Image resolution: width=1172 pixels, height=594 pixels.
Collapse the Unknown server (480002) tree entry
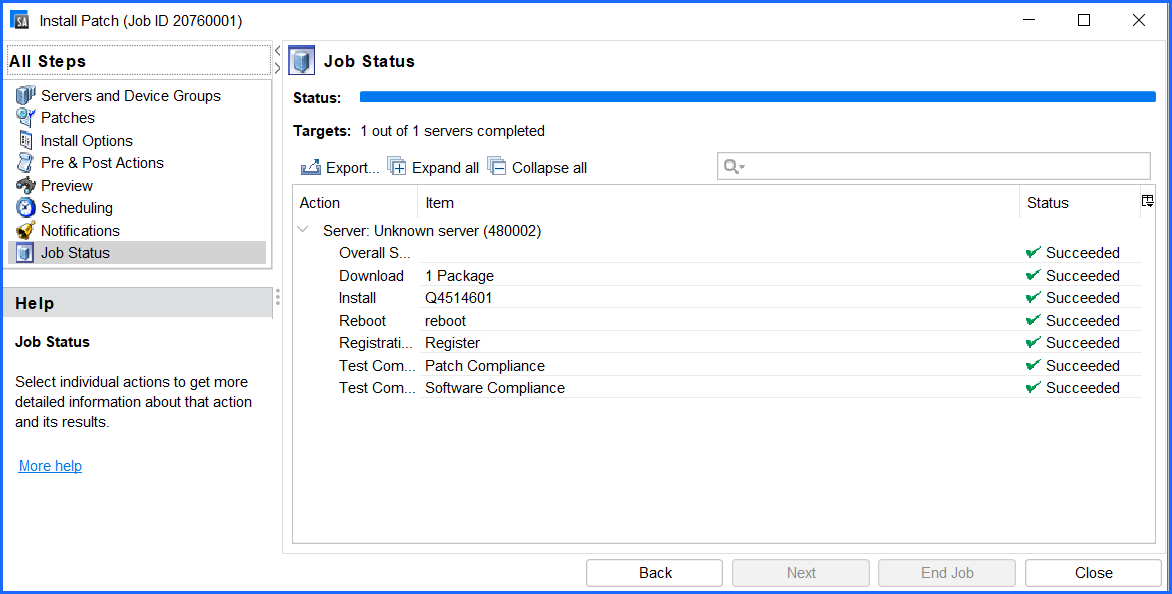tap(303, 229)
